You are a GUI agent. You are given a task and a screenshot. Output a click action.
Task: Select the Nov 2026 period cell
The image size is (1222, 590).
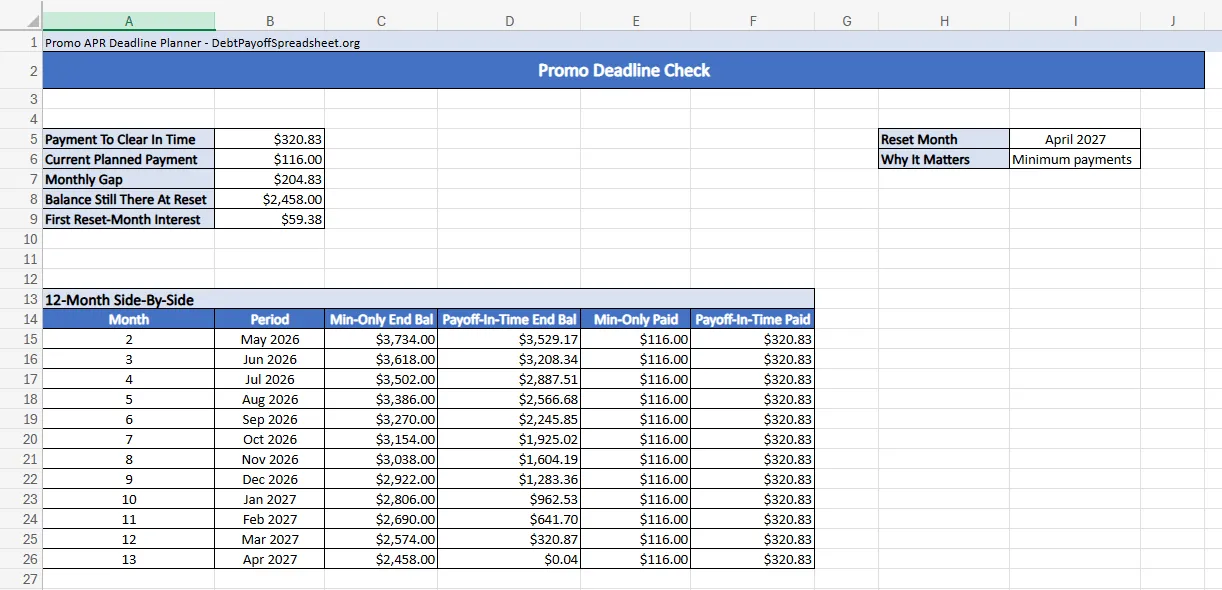269,459
